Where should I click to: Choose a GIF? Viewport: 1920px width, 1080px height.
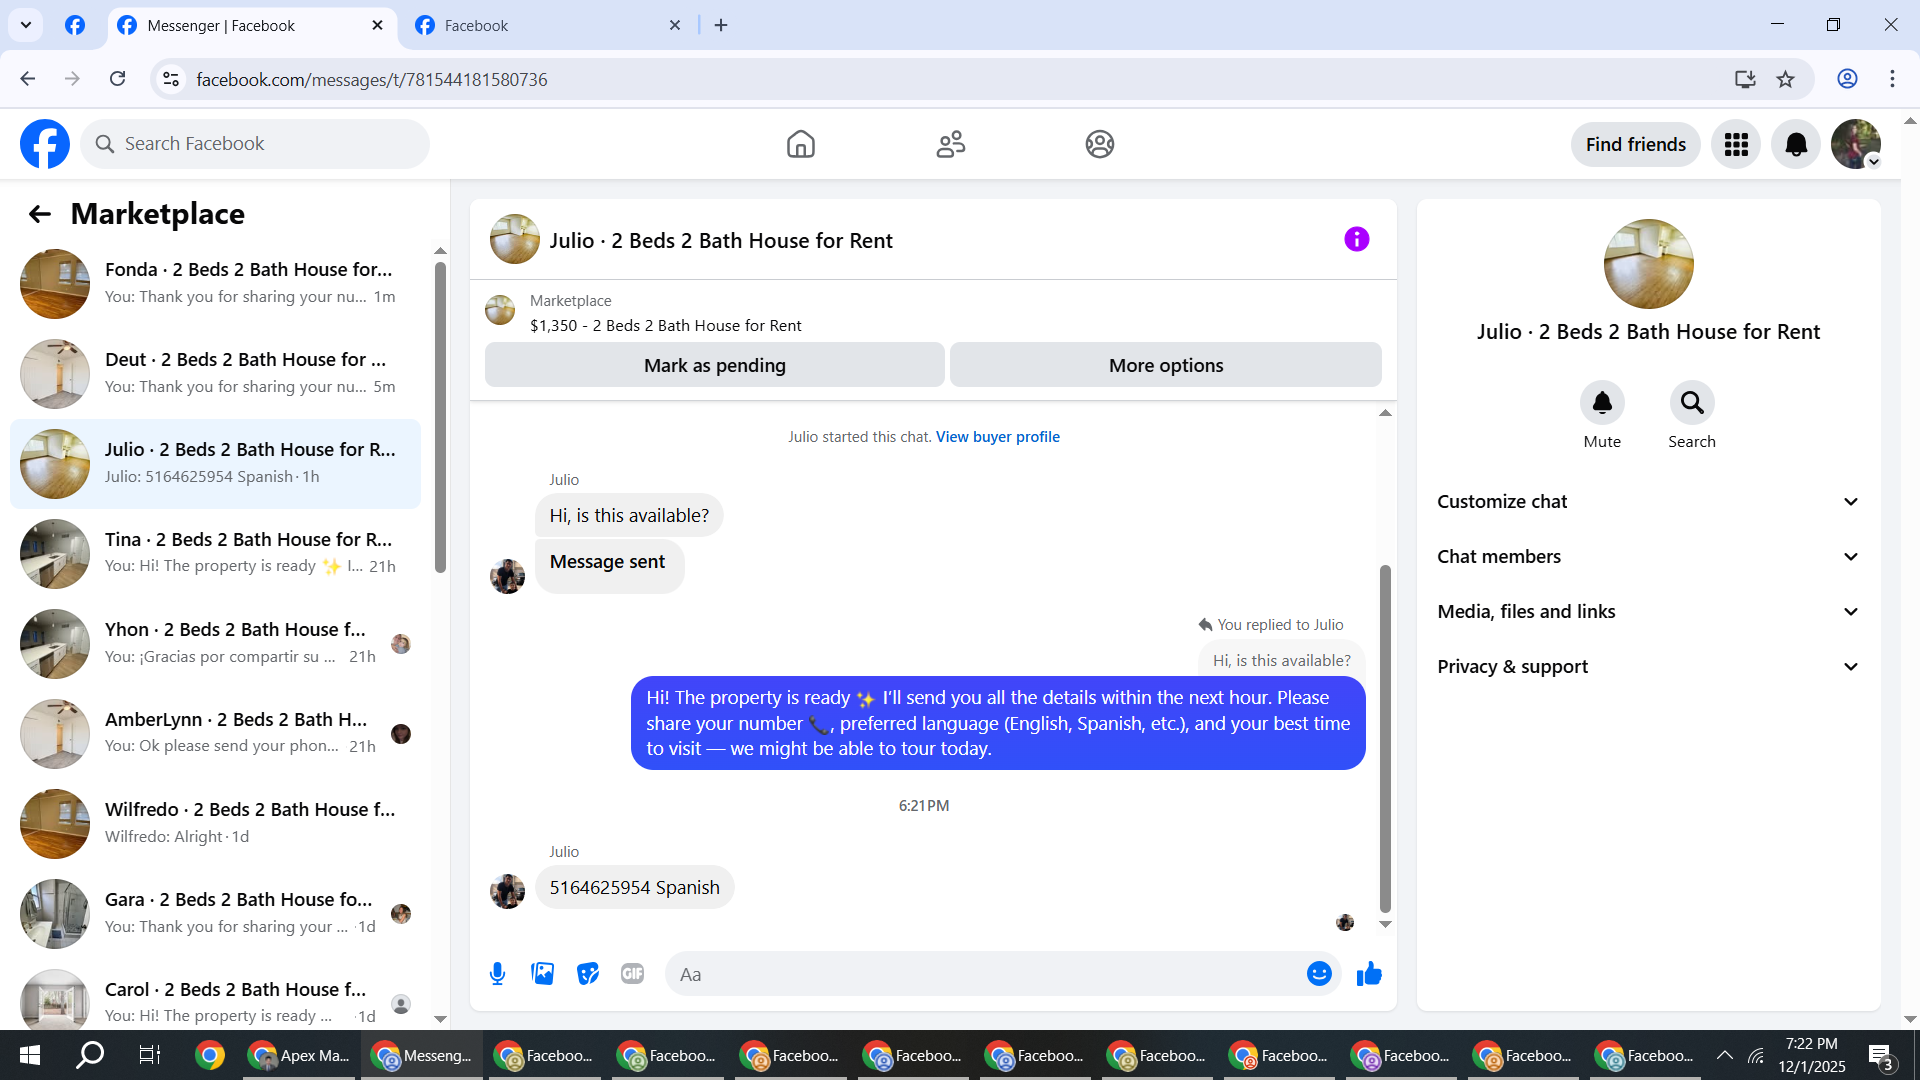[x=633, y=974]
